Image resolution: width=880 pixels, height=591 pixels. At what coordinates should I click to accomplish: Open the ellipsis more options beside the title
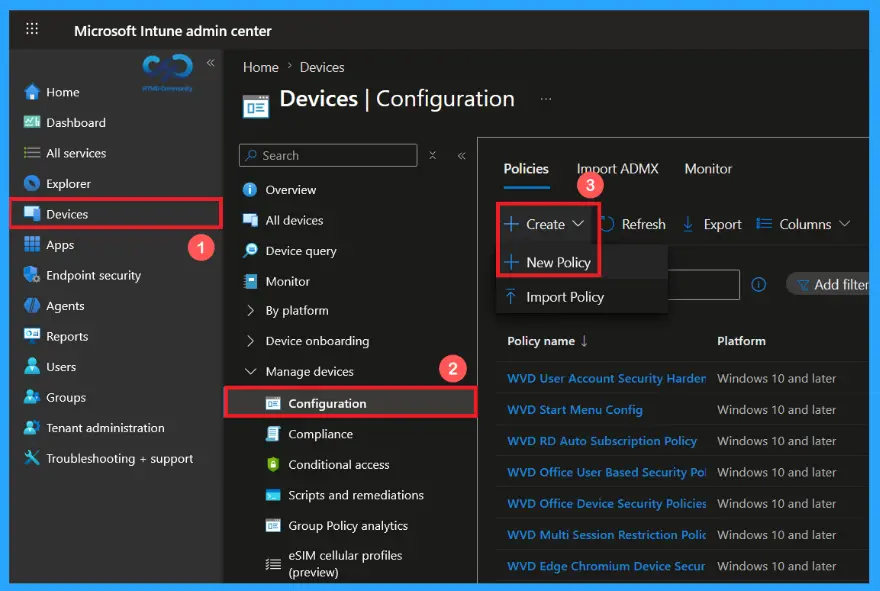click(x=546, y=99)
